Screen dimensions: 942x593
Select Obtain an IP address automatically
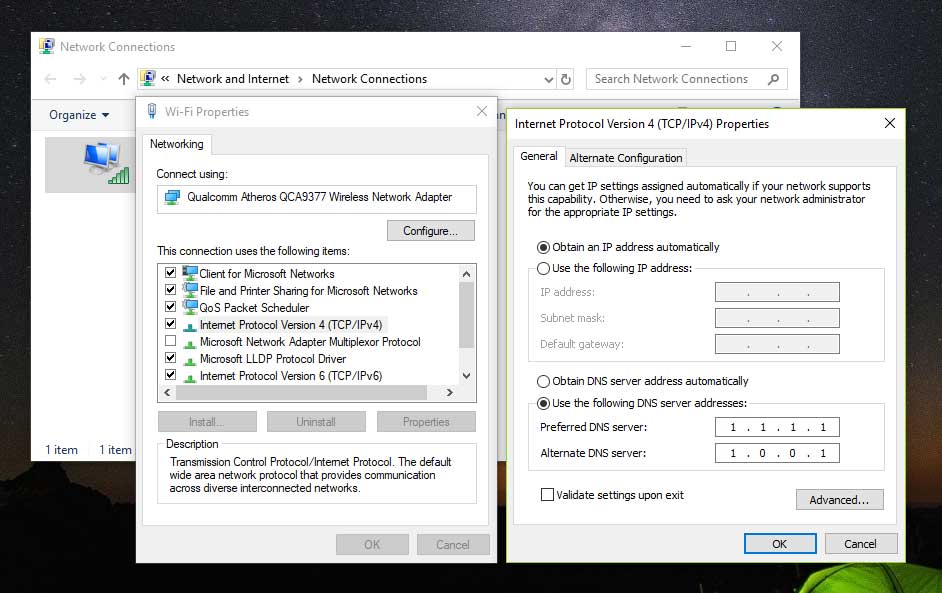coord(543,247)
